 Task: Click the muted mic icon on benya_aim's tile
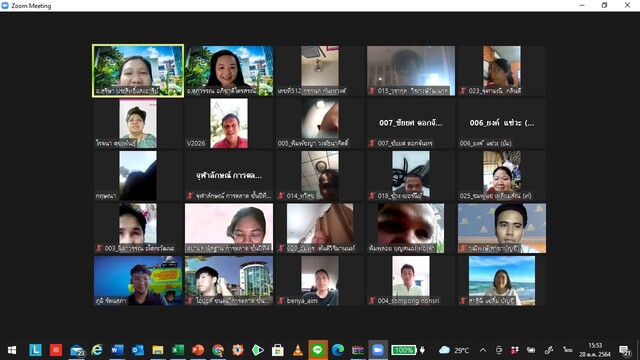tap(281, 301)
